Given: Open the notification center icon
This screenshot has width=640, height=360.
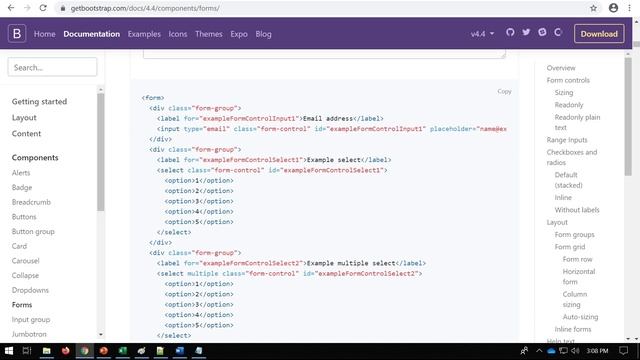Looking at the screenshot, I should (x=624, y=351).
